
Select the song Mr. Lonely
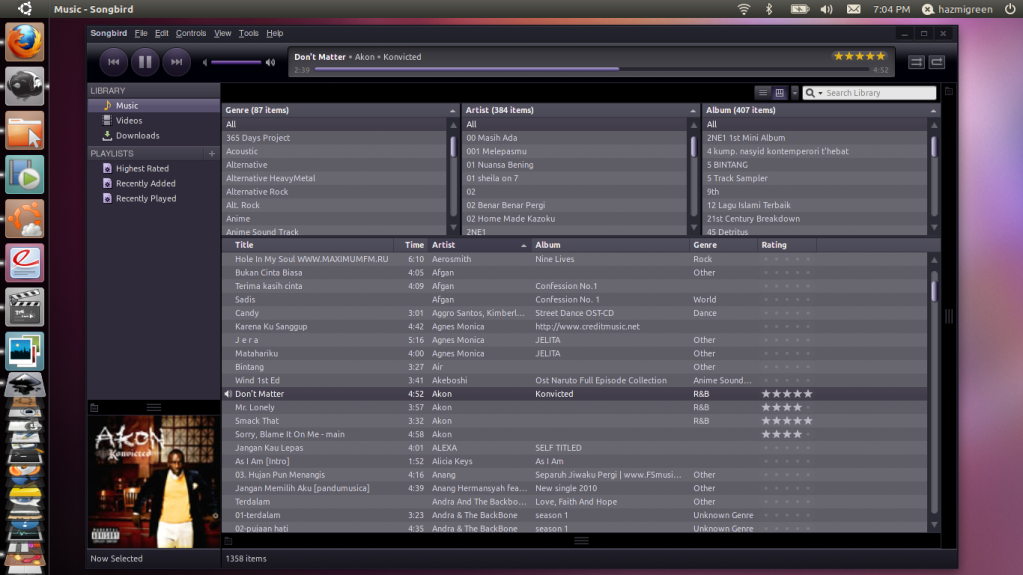pyautogui.click(x=574, y=407)
